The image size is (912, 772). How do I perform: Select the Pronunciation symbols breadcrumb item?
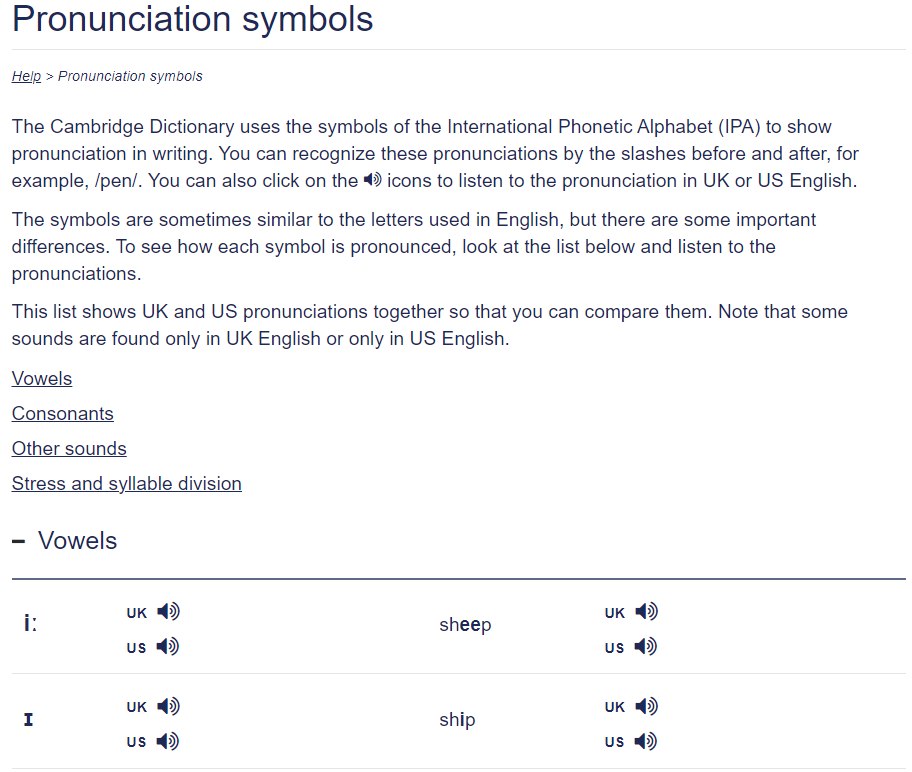click(x=130, y=76)
